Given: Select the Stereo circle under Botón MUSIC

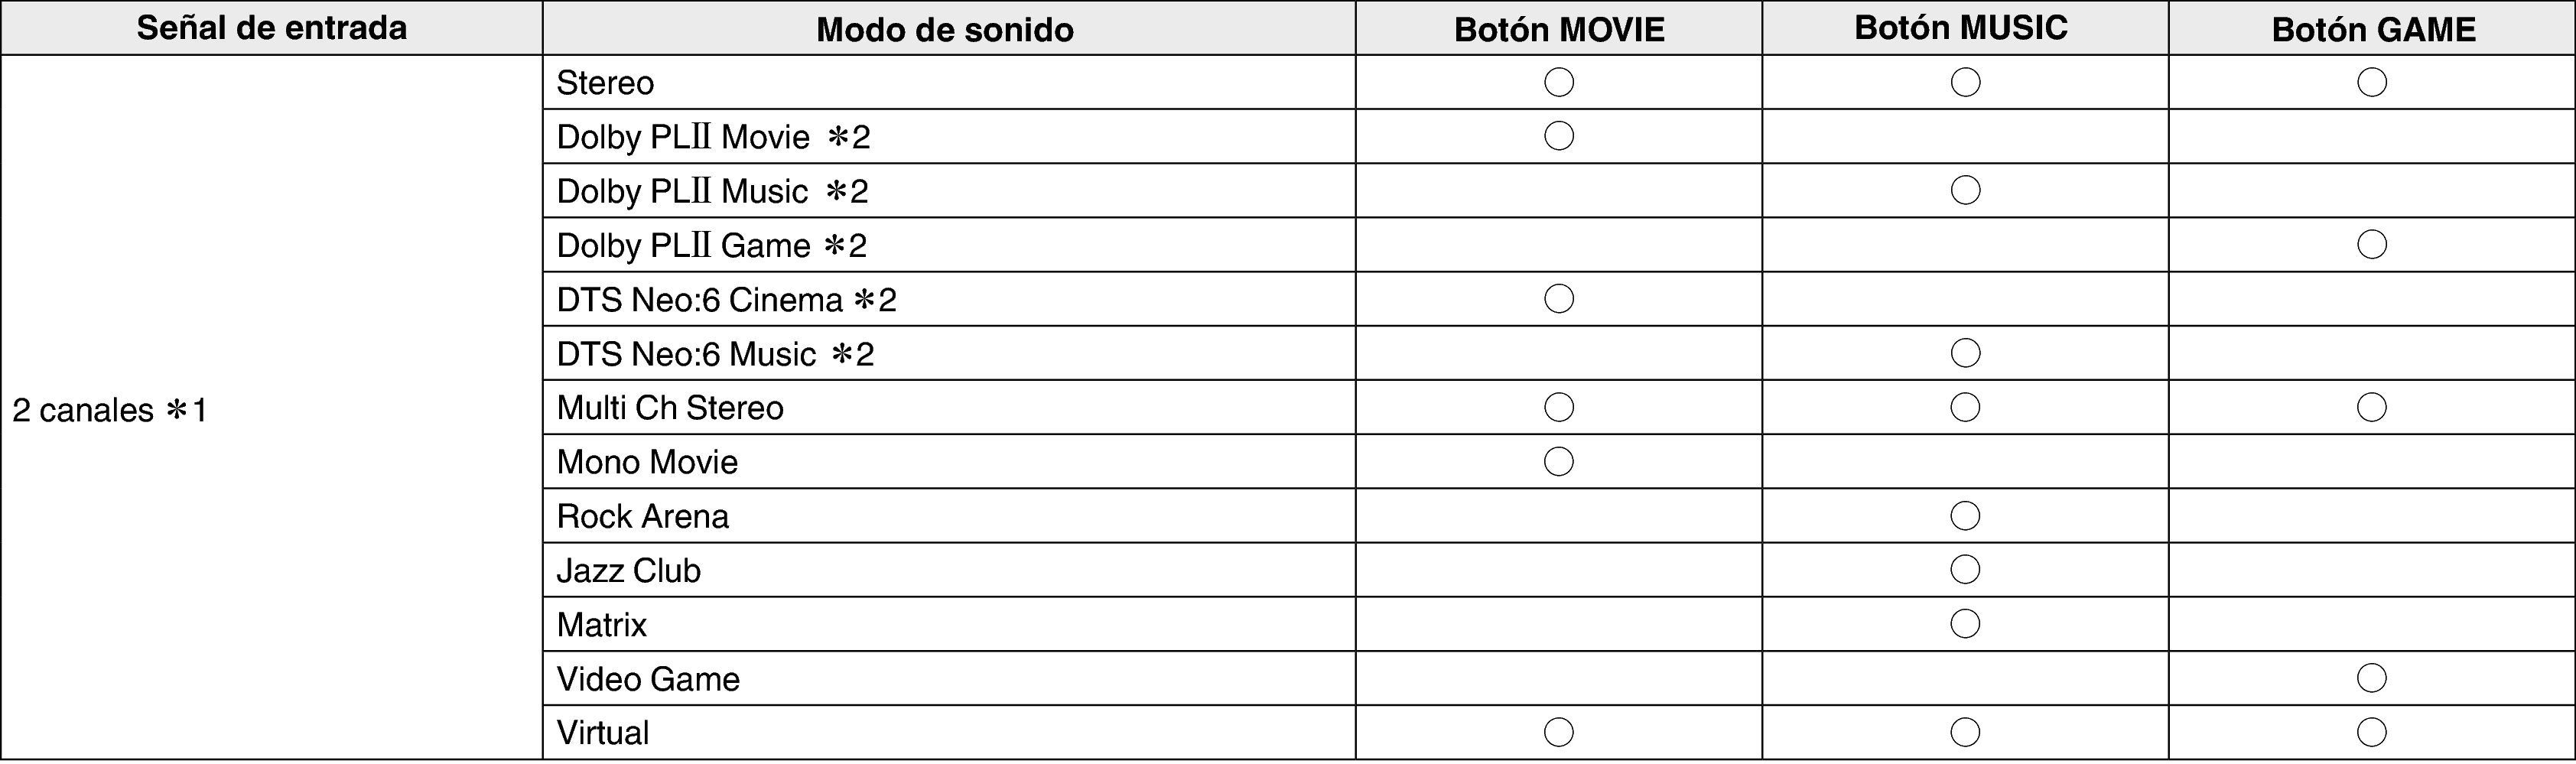Looking at the screenshot, I should (x=1965, y=82).
